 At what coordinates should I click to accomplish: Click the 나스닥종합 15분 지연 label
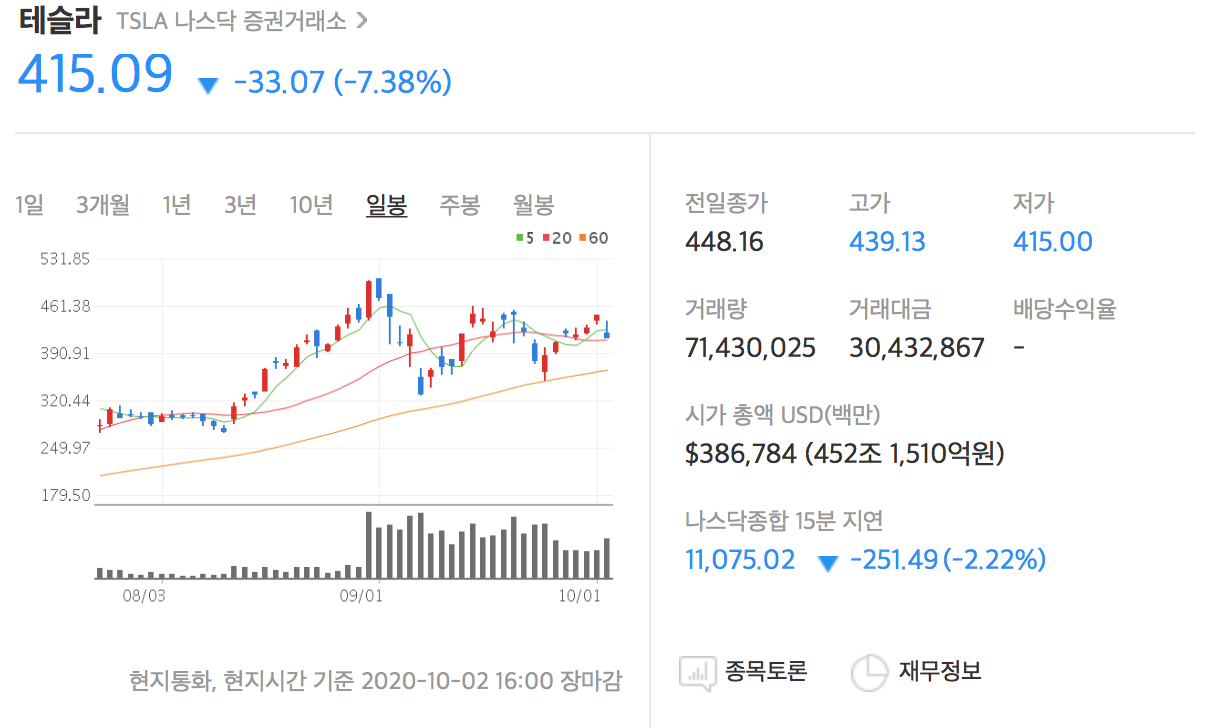pyautogui.click(x=784, y=521)
